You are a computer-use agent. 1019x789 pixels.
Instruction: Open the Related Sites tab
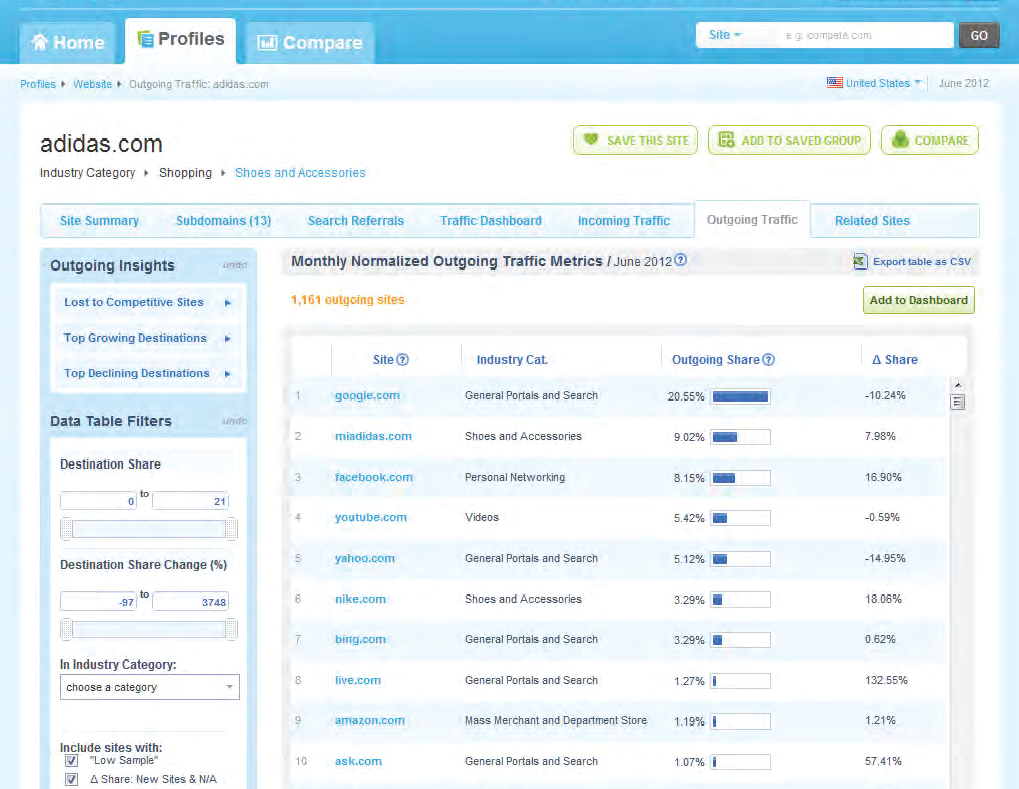872,221
